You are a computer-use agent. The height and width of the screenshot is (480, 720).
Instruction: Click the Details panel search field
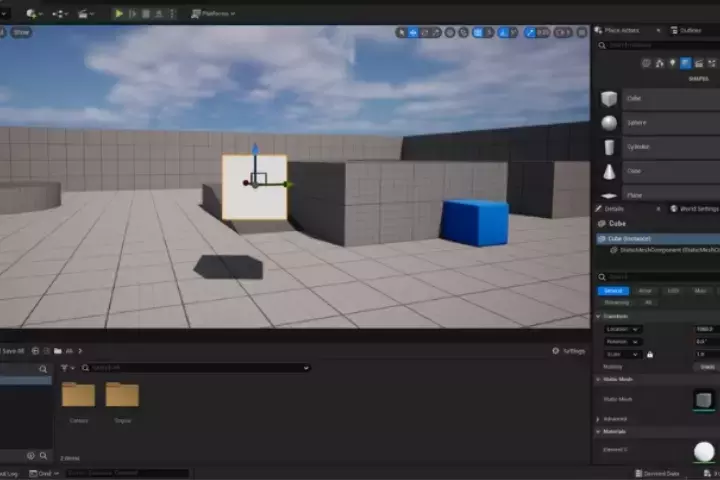coord(658,277)
